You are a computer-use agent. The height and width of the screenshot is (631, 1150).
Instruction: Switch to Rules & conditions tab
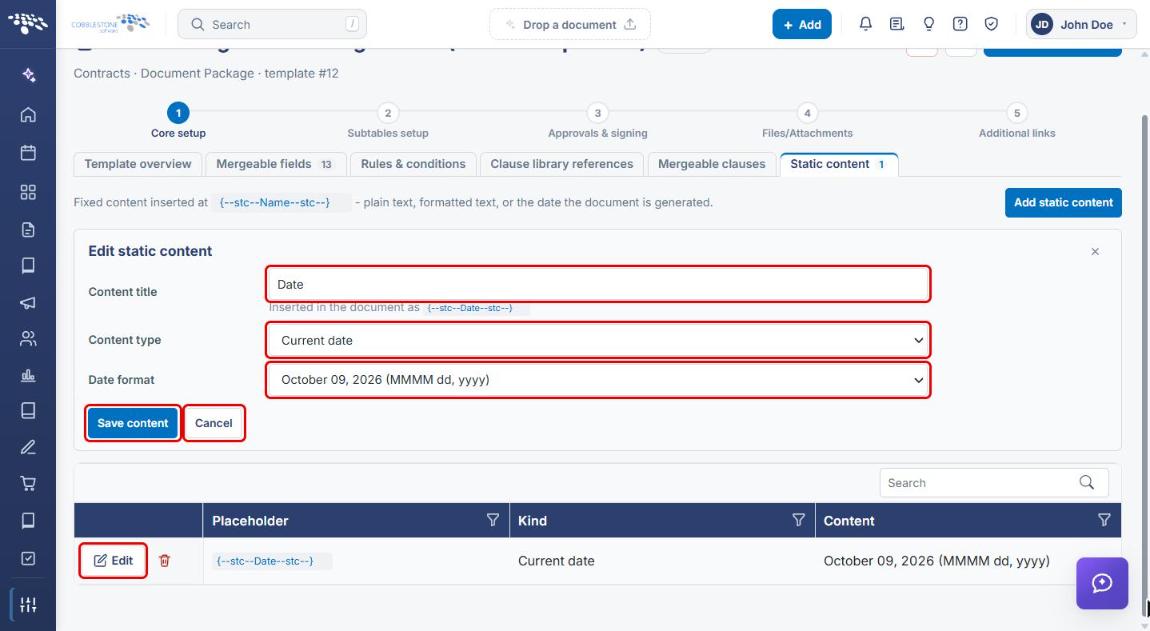413,164
